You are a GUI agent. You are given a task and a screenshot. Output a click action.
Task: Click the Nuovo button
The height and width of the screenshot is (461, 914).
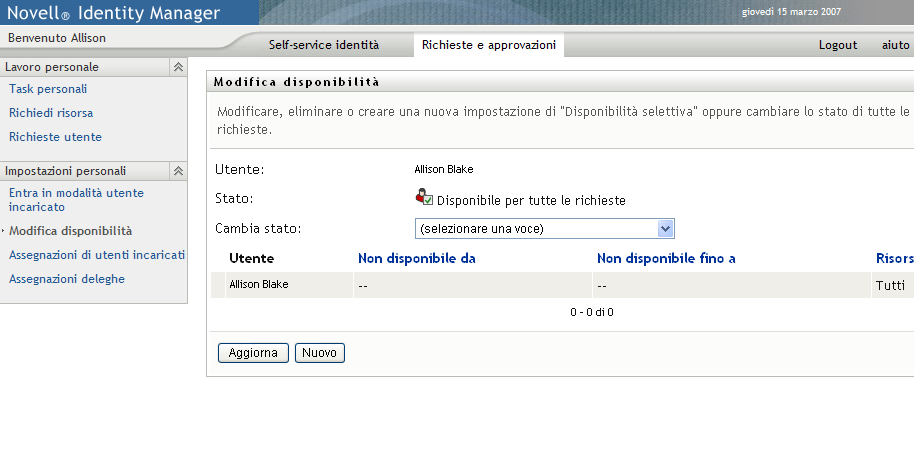click(319, 353)
